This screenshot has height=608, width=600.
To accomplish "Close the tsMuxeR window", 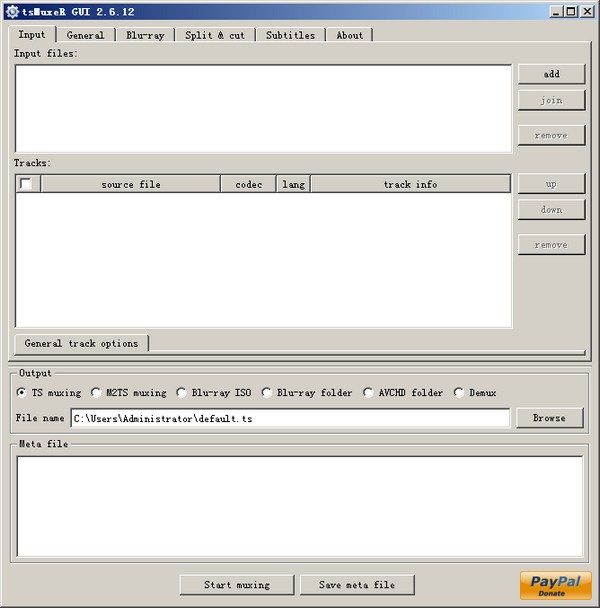I will click(588, 12).
